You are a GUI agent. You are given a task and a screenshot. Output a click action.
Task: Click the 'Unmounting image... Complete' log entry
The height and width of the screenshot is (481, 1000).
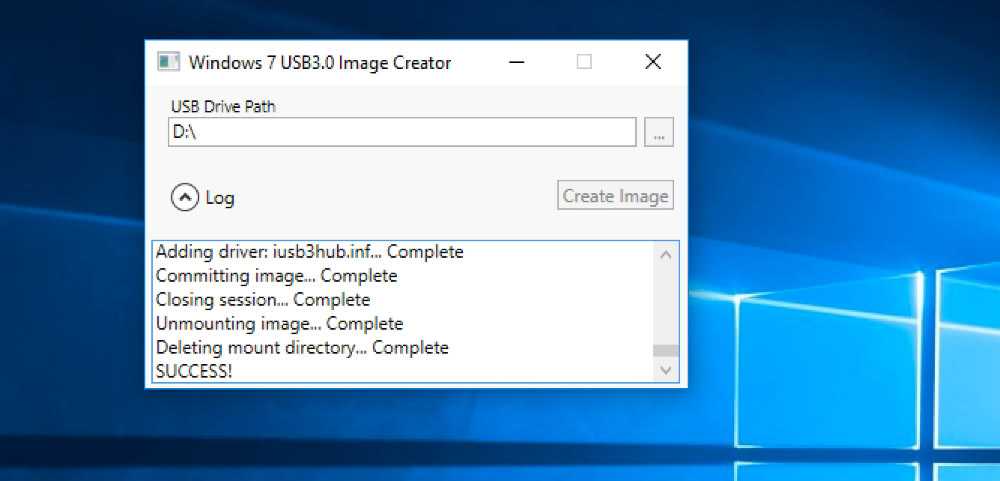click(279, 324)
